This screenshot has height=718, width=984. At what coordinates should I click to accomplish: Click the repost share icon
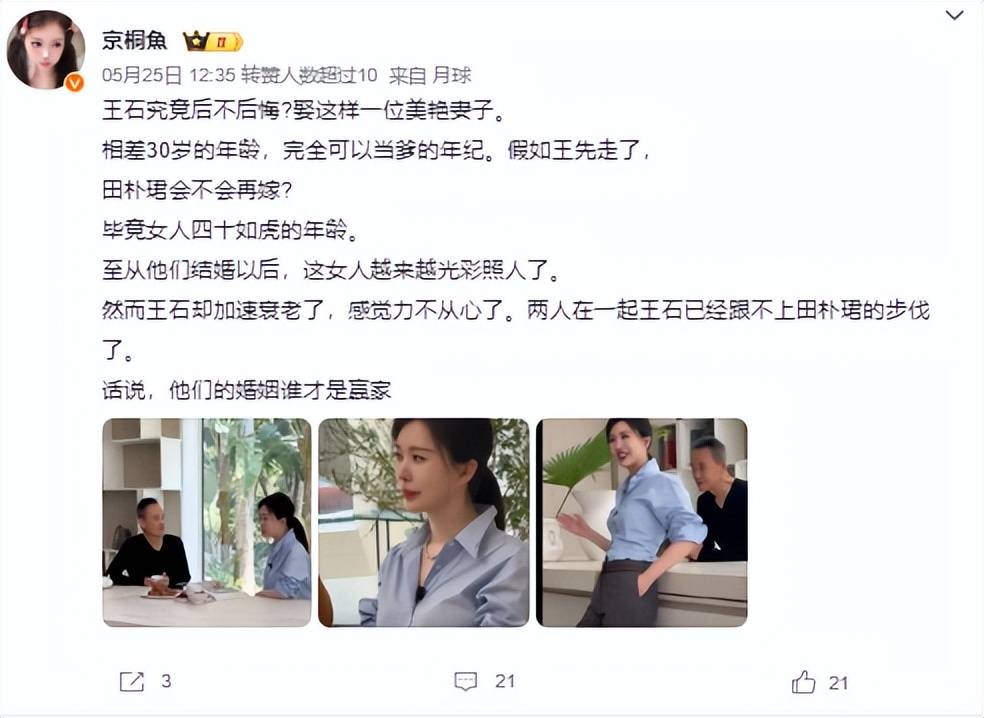[x=132, y=682]
